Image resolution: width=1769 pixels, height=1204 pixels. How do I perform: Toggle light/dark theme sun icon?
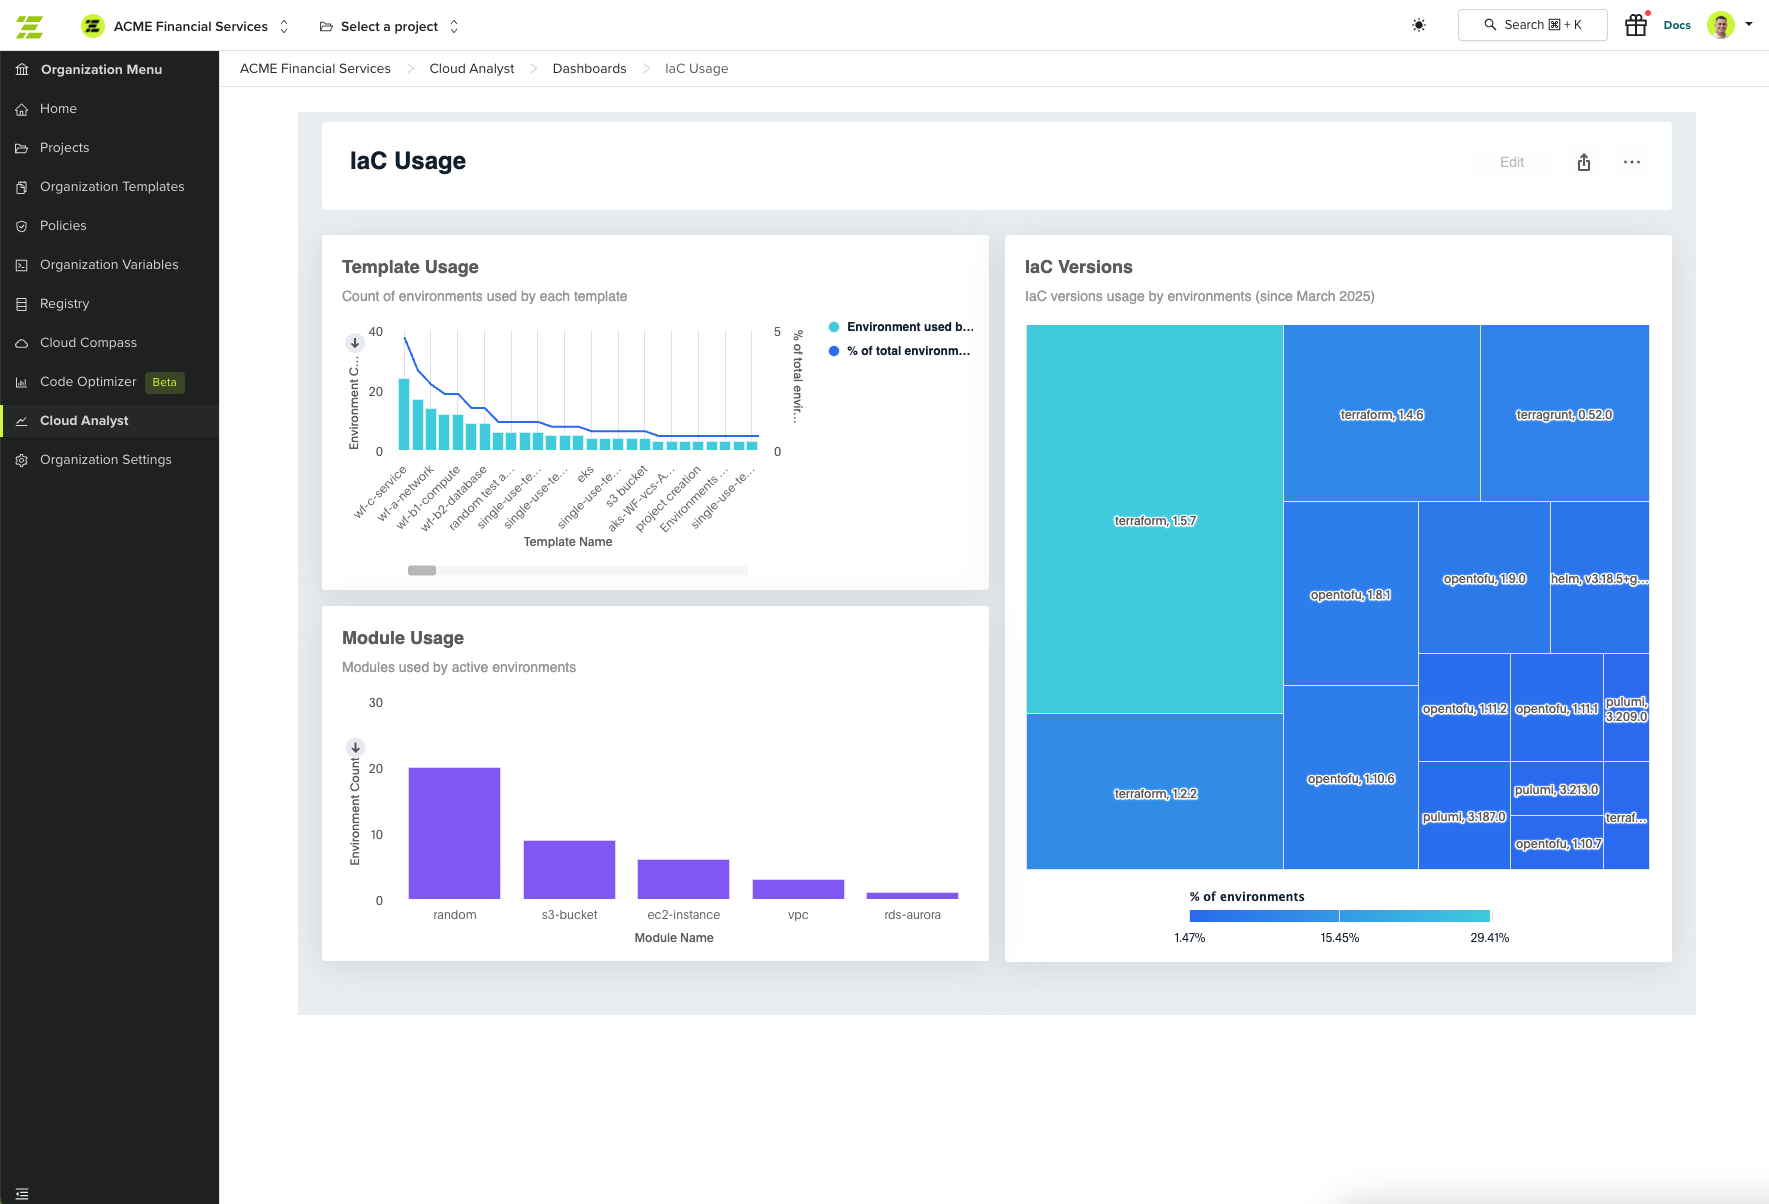[1418, 26]
